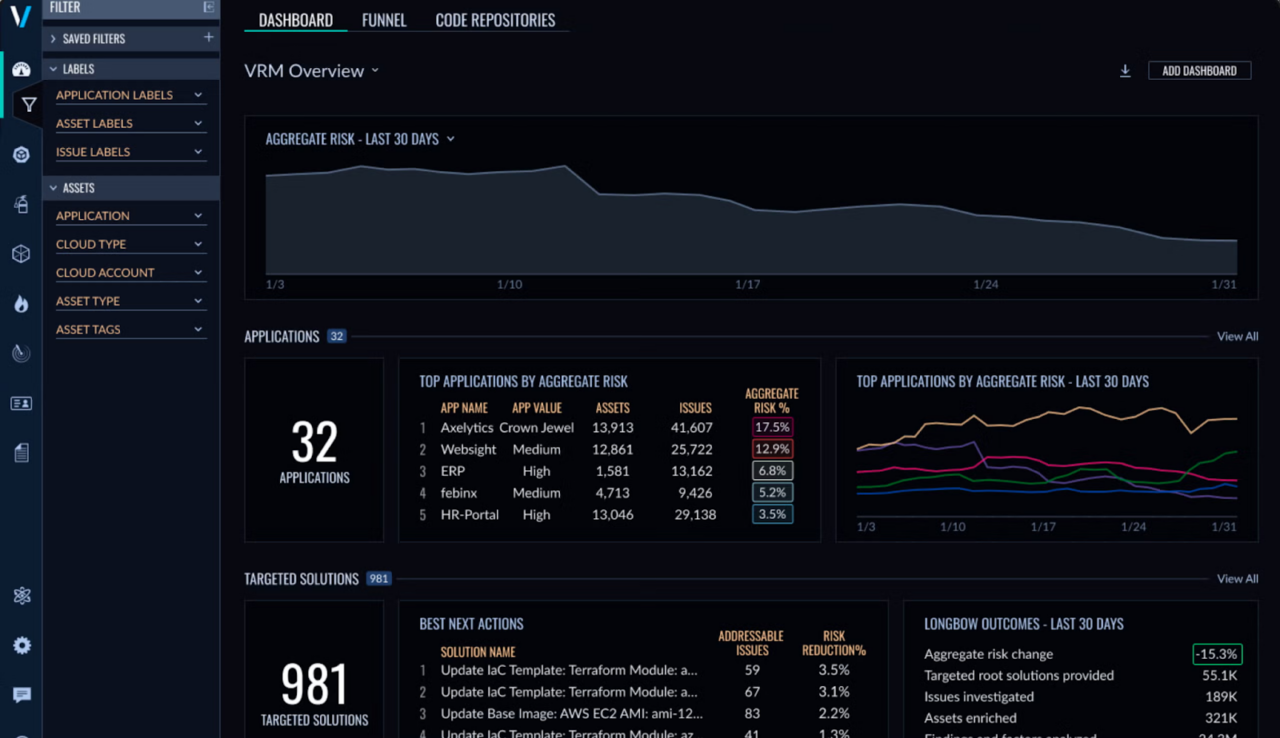Expand the Saved Filters section
The width and height of the screenshot is (1280, 738).
pos(53,39)
